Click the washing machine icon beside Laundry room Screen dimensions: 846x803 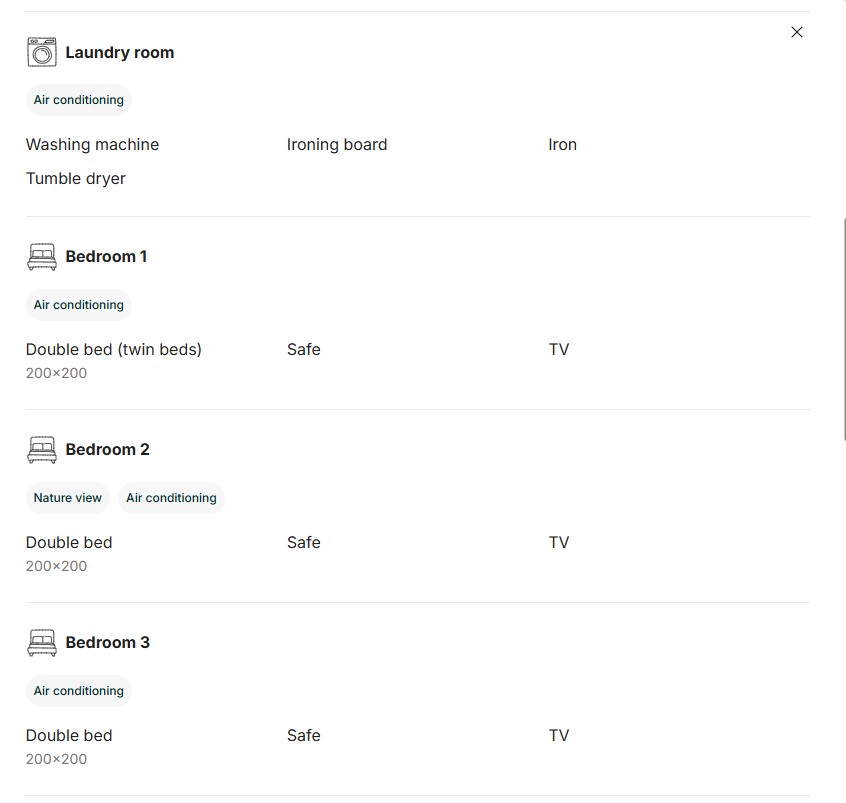(x=42, y=52)
